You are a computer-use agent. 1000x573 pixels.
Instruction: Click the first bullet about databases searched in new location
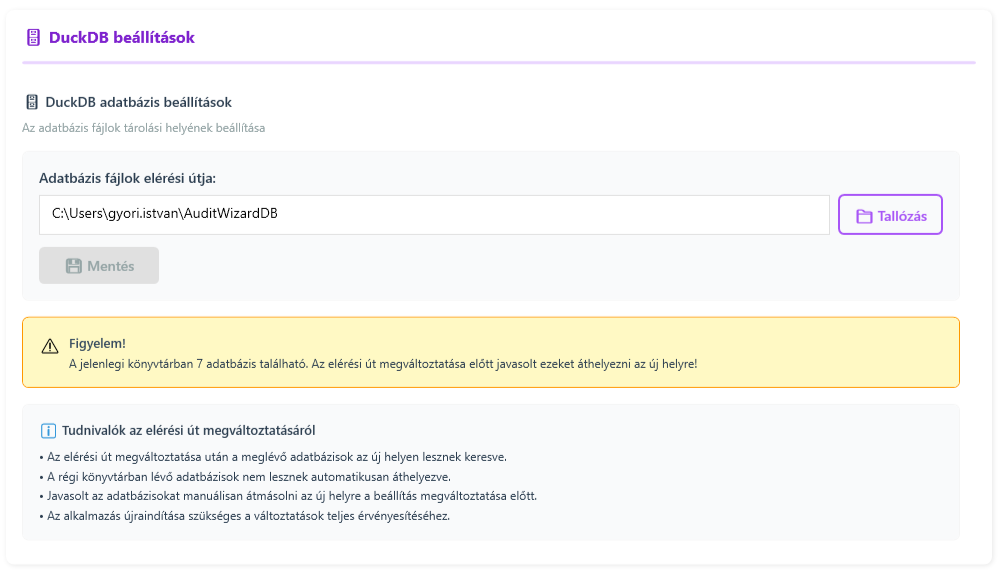pyautogui.click(x=272, y=457)
